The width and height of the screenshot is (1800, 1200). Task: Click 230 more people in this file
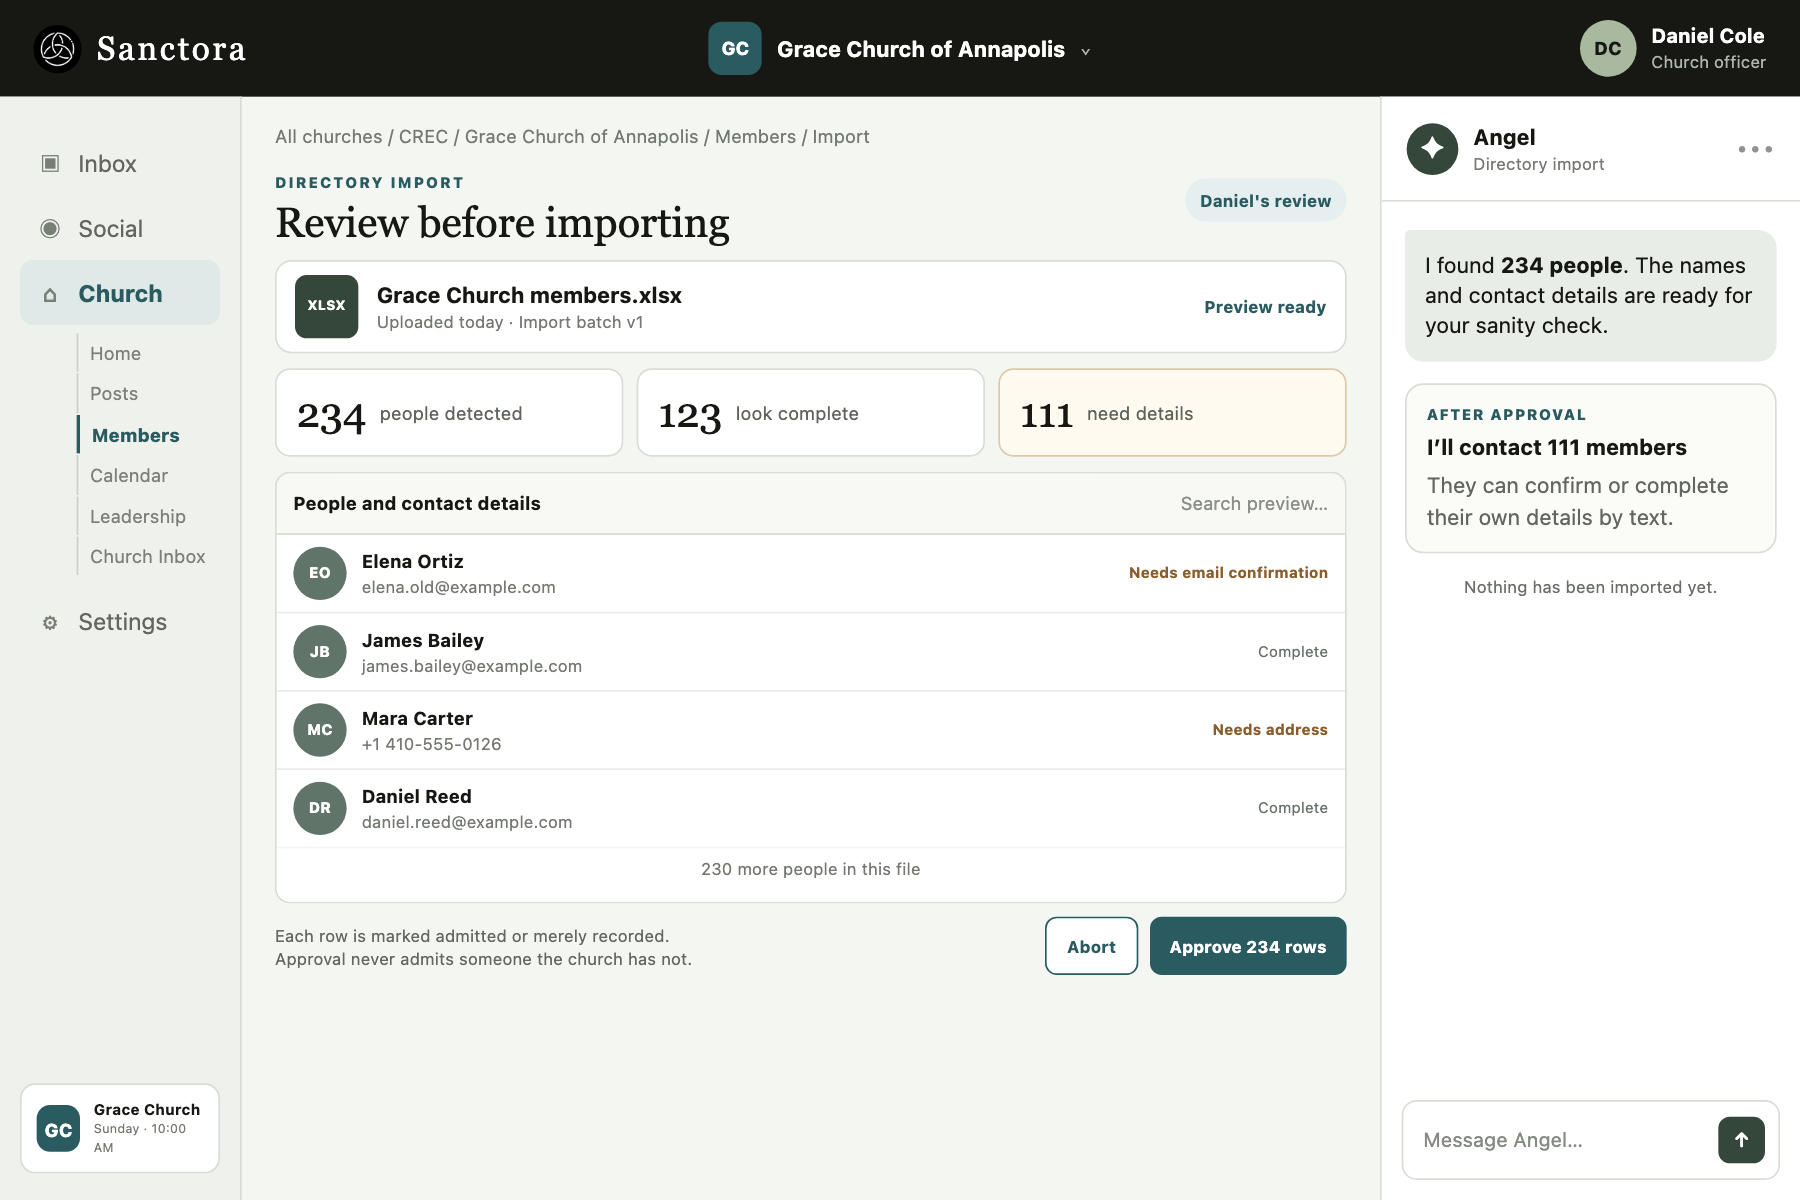tap(811, 869)
